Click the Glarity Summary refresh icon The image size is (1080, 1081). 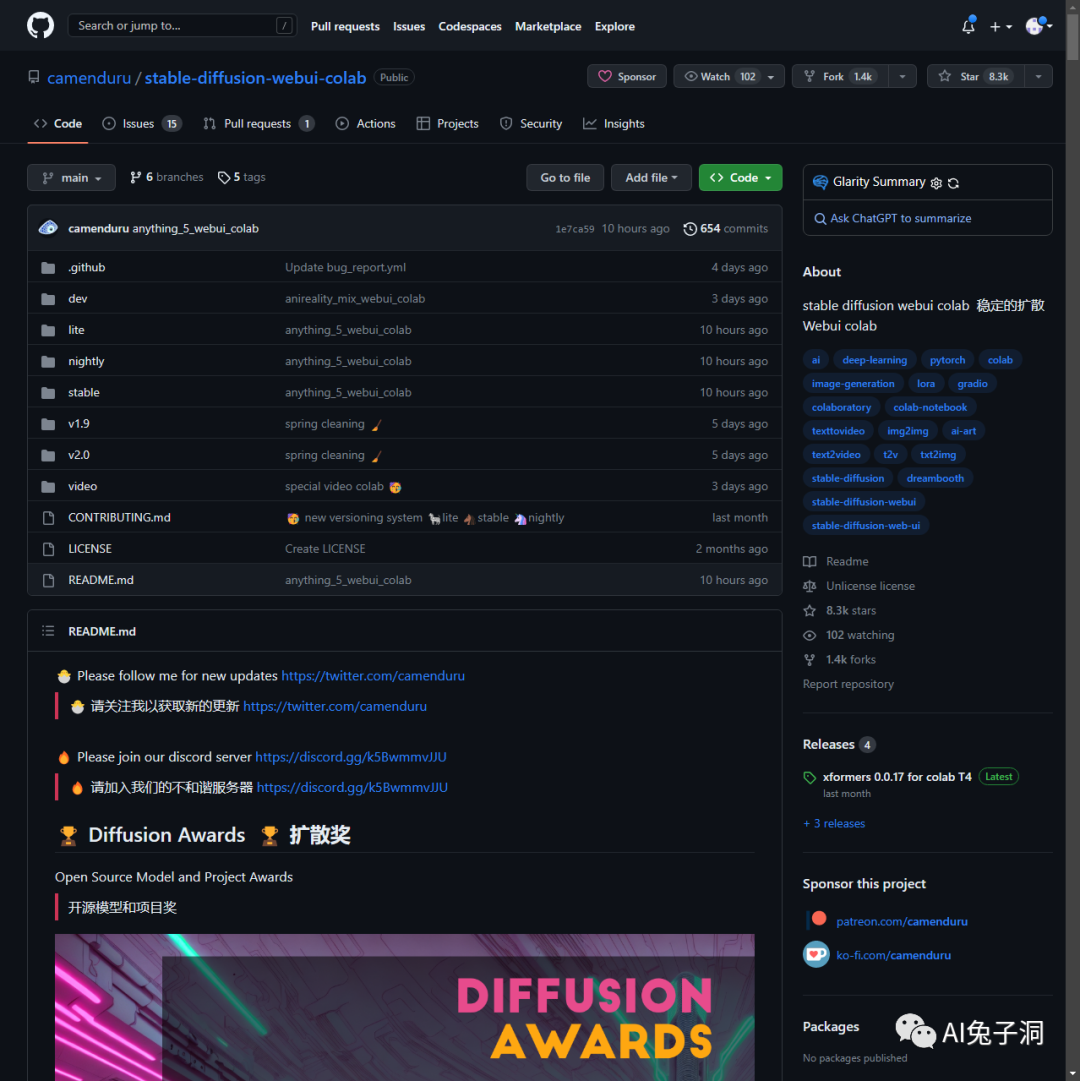pos(953,183)
